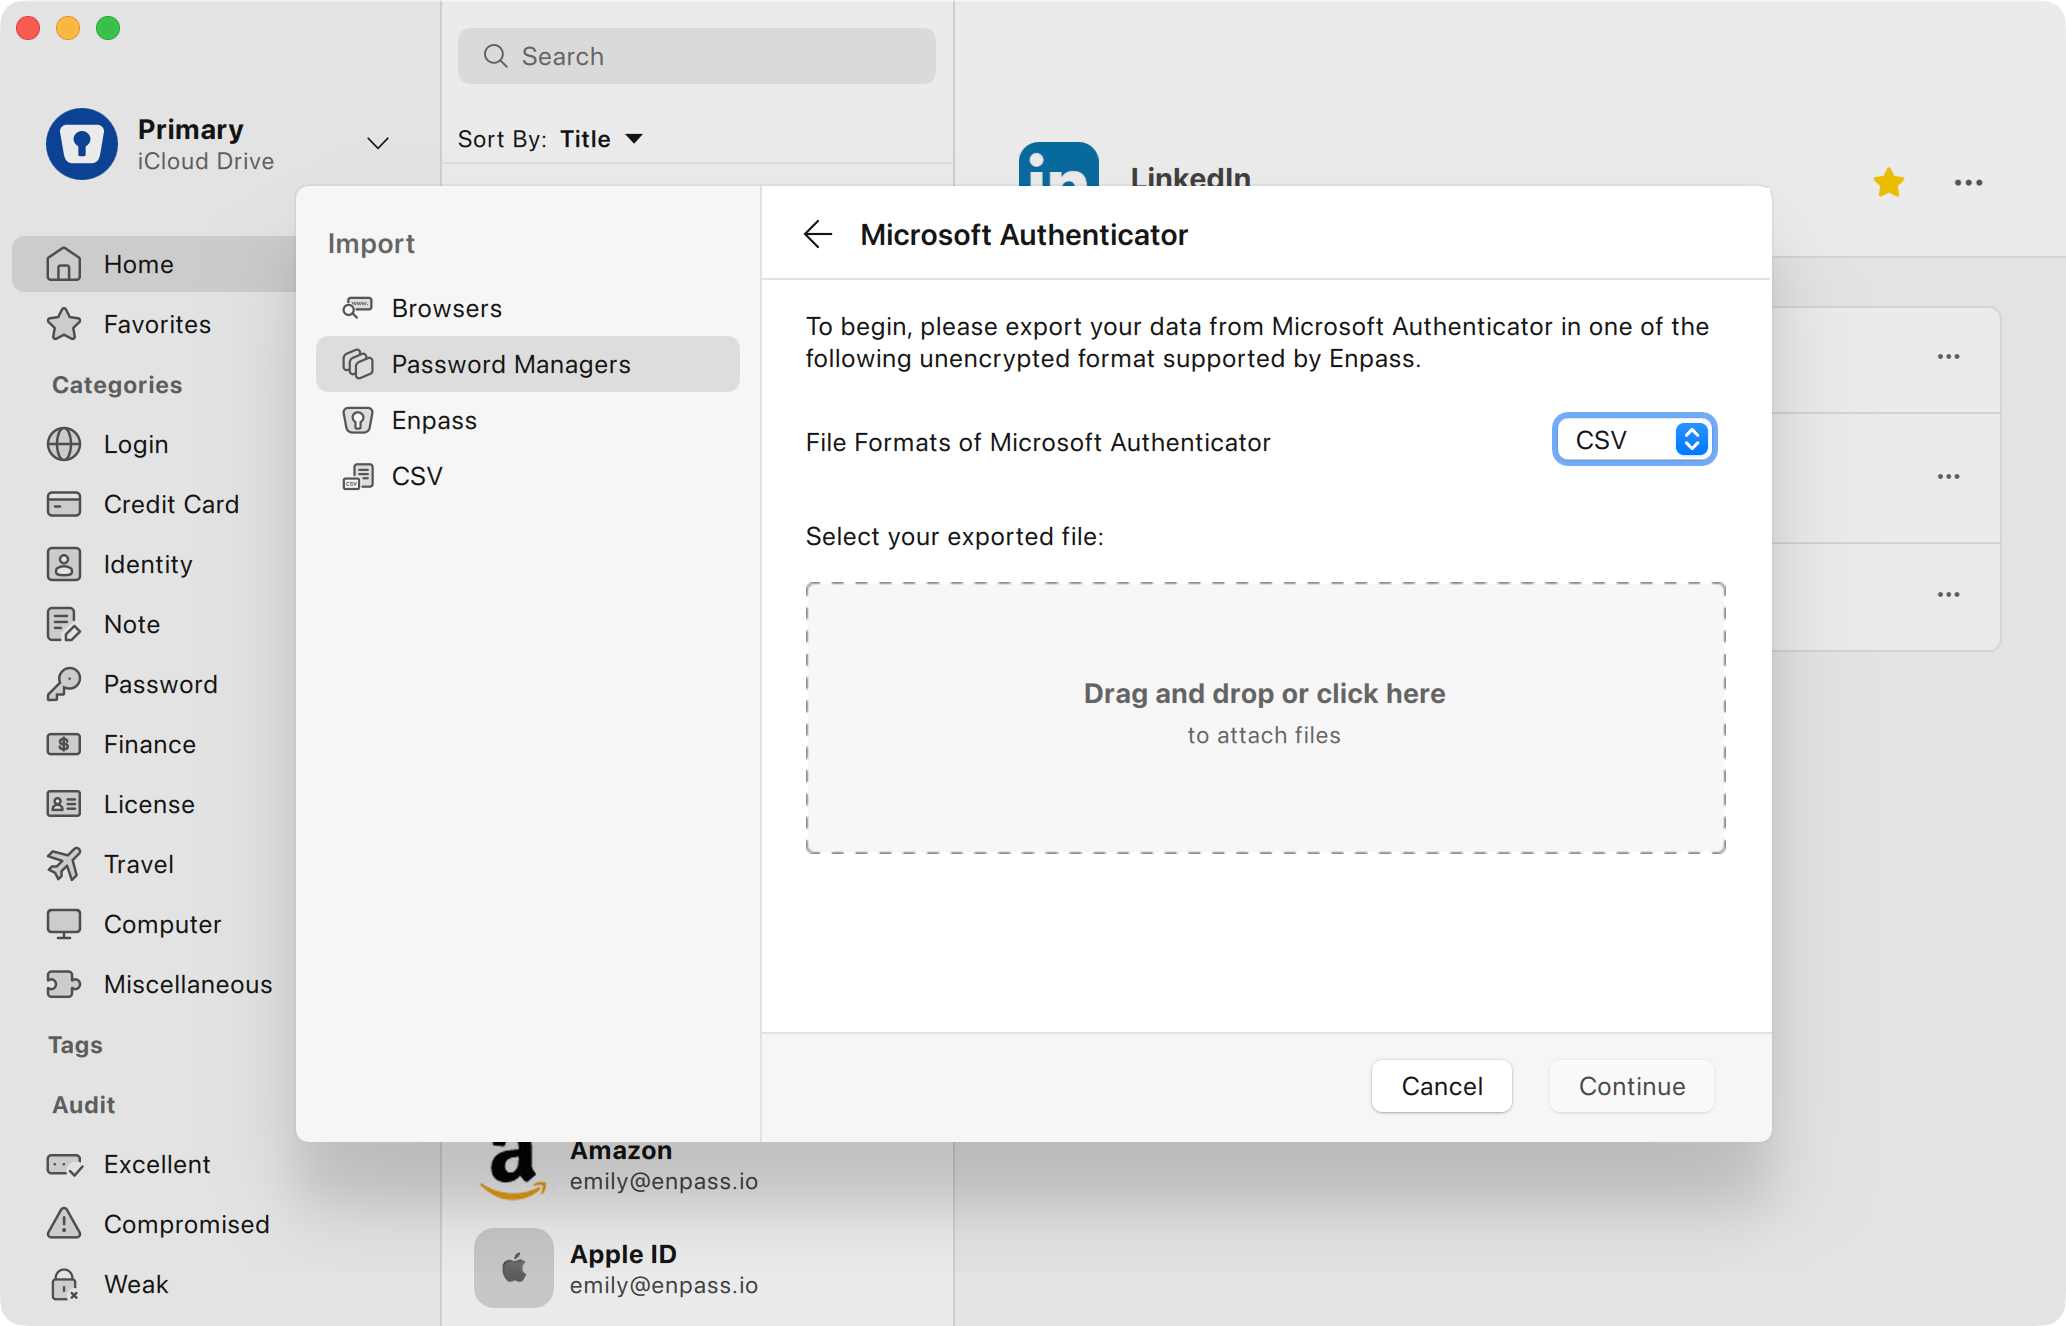
Task: Select CSV in Import list
Action: coord(527,476)
